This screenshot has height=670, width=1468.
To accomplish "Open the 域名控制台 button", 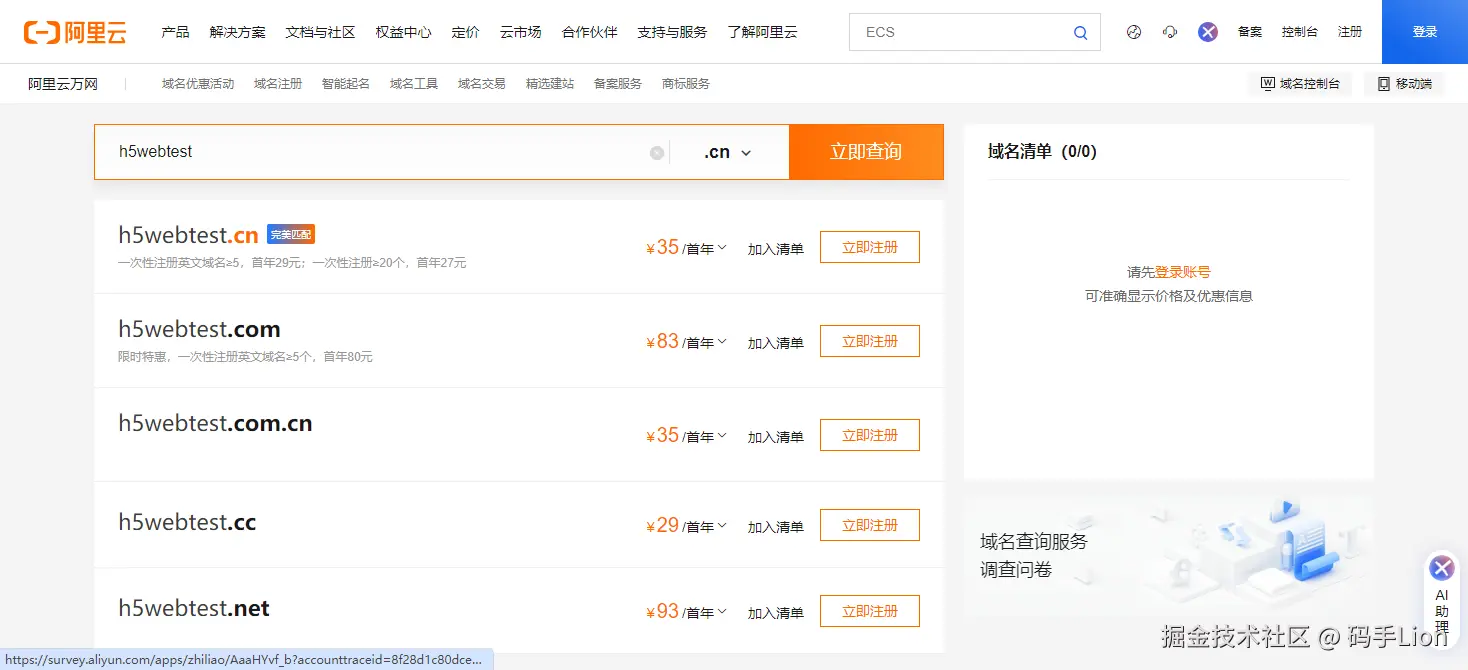I will click(1300, 84).
